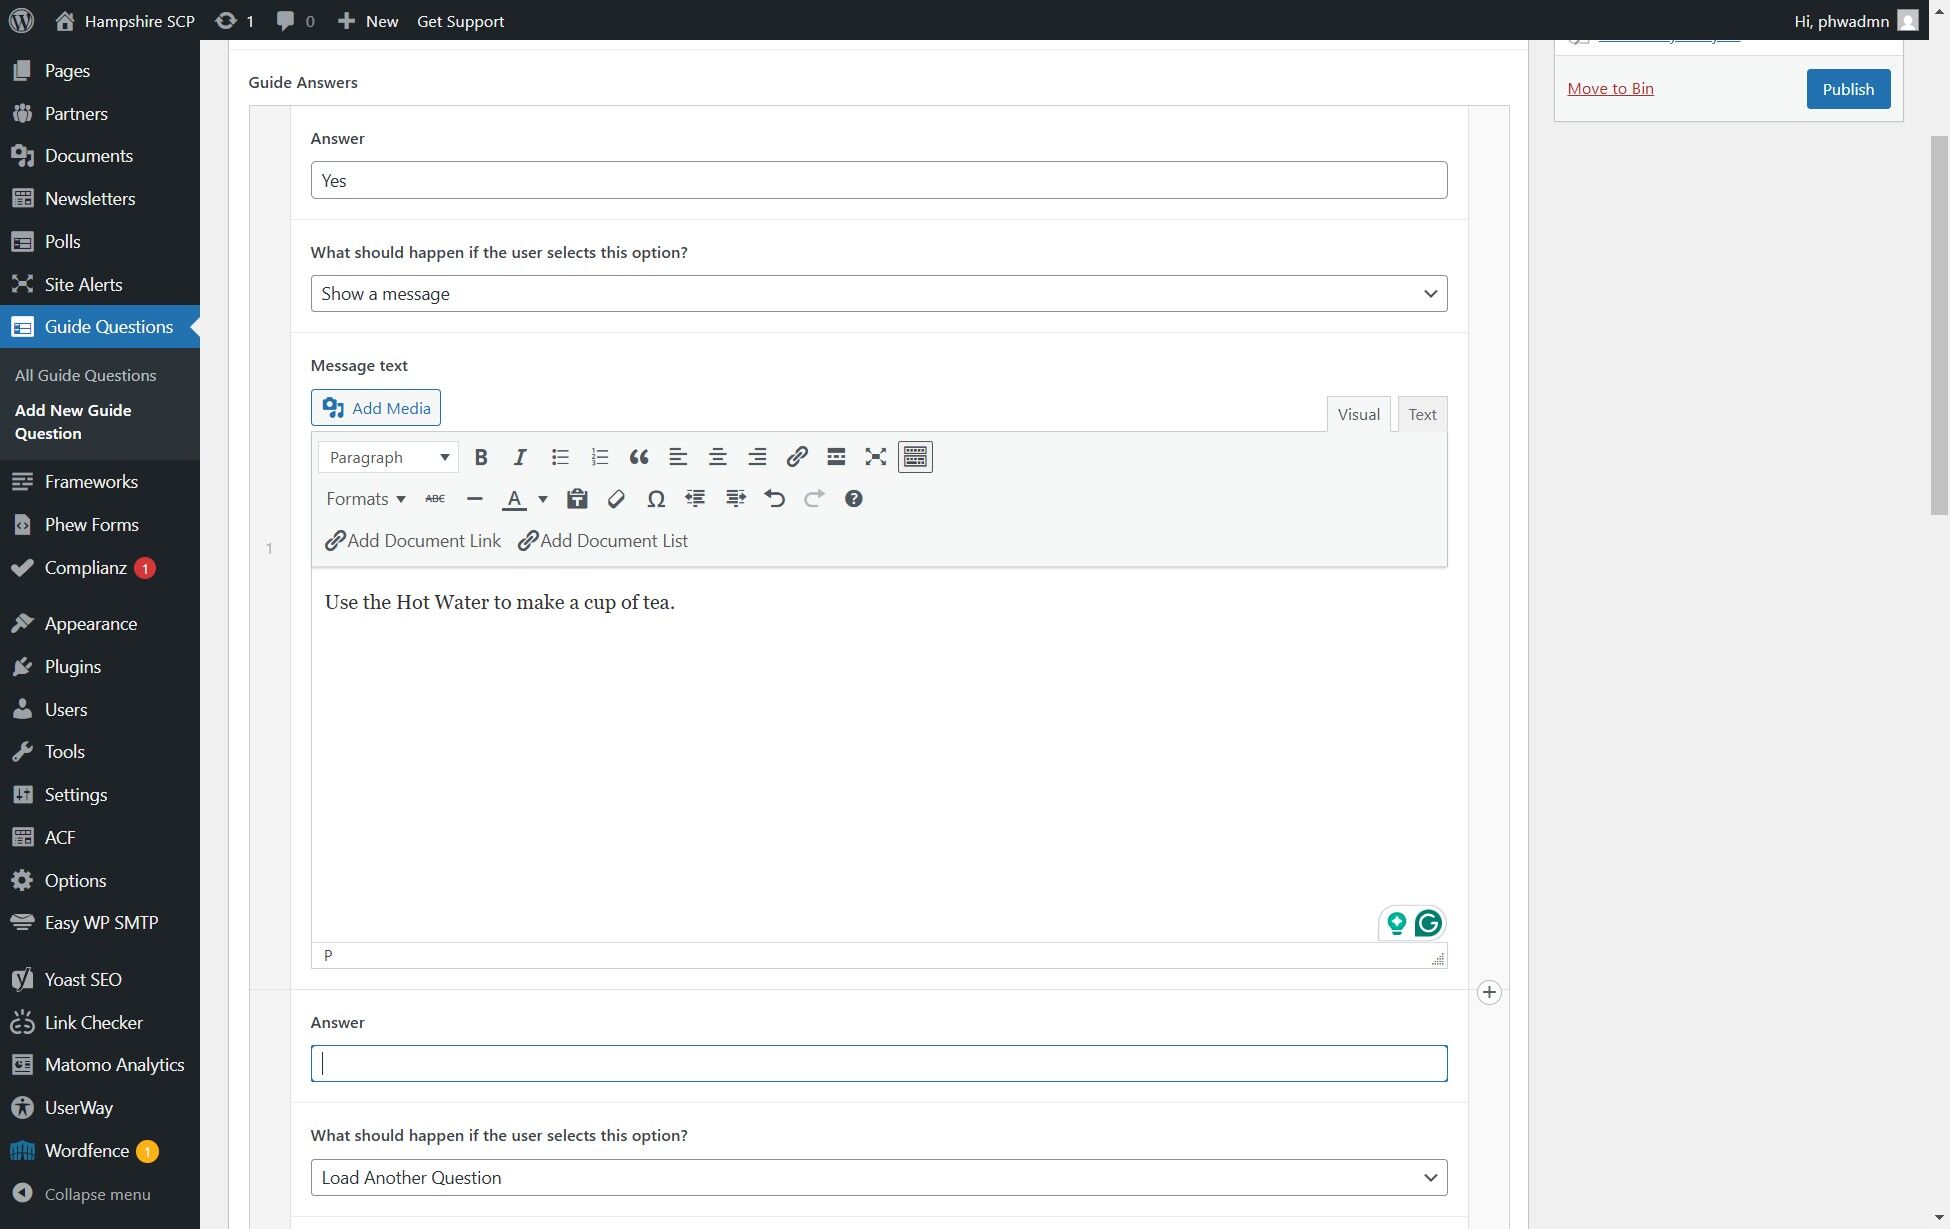
Task: Click the empty second Answer field
Action: coord(878,1064)
